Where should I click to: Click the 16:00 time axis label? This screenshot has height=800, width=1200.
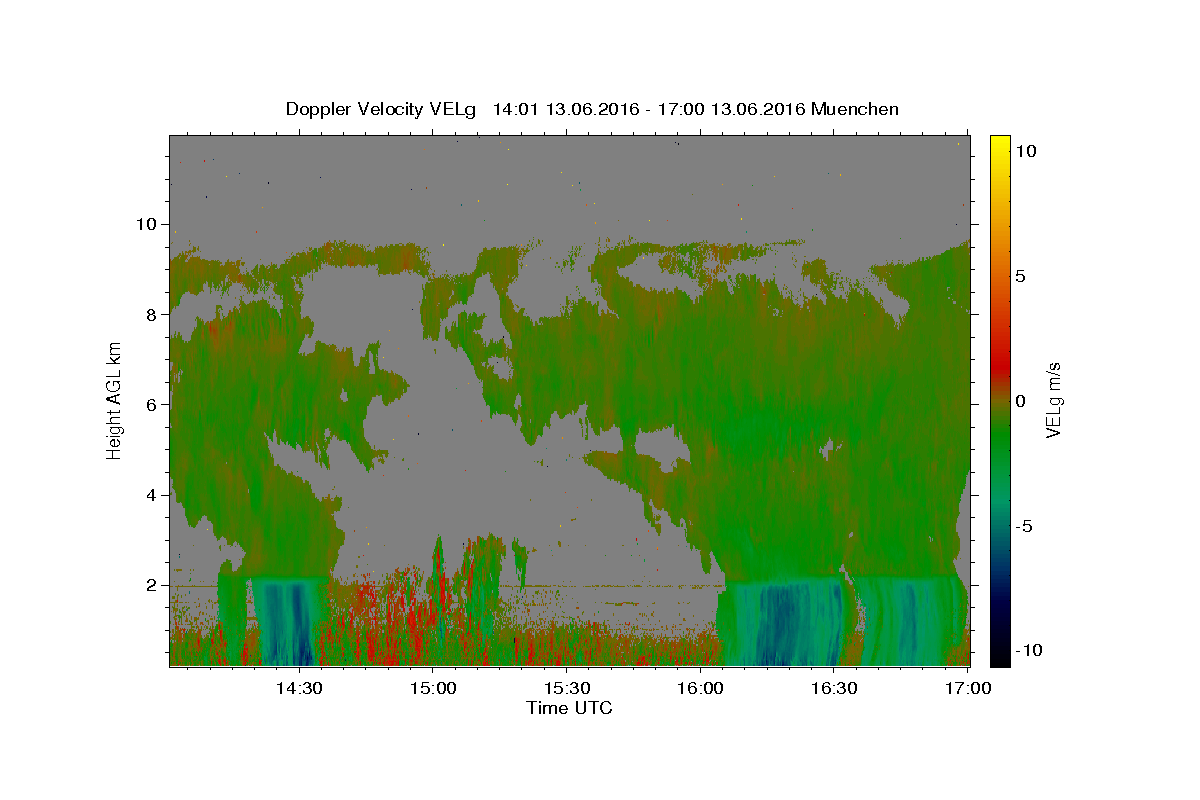[701, 688]
